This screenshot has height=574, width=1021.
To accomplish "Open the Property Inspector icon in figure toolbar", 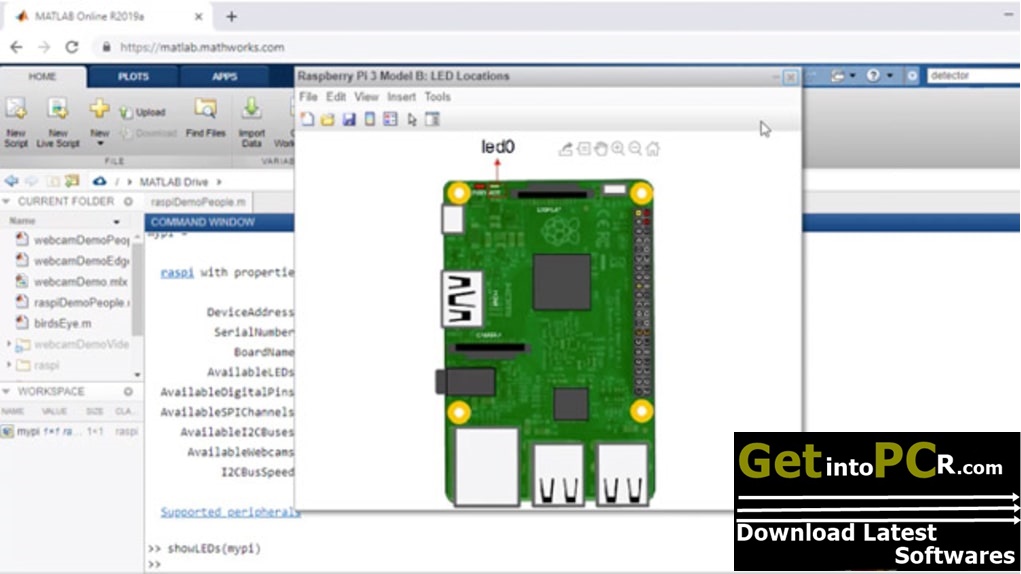I will coord(432,119).
